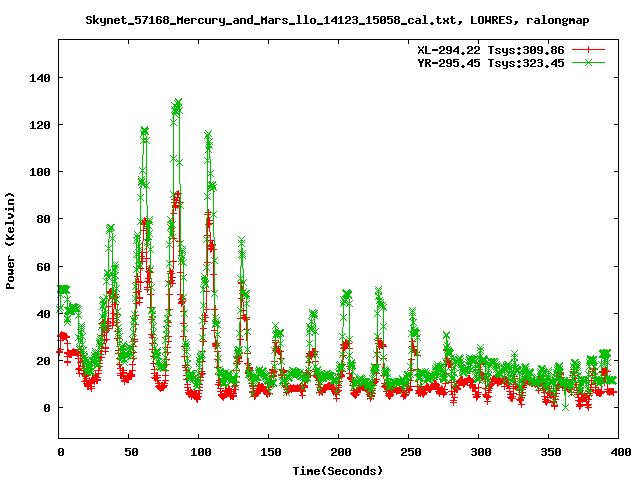Select legend entry YR-295.45 Tsys:323.45
Screen dimensions: 640x480
[491, 63]
